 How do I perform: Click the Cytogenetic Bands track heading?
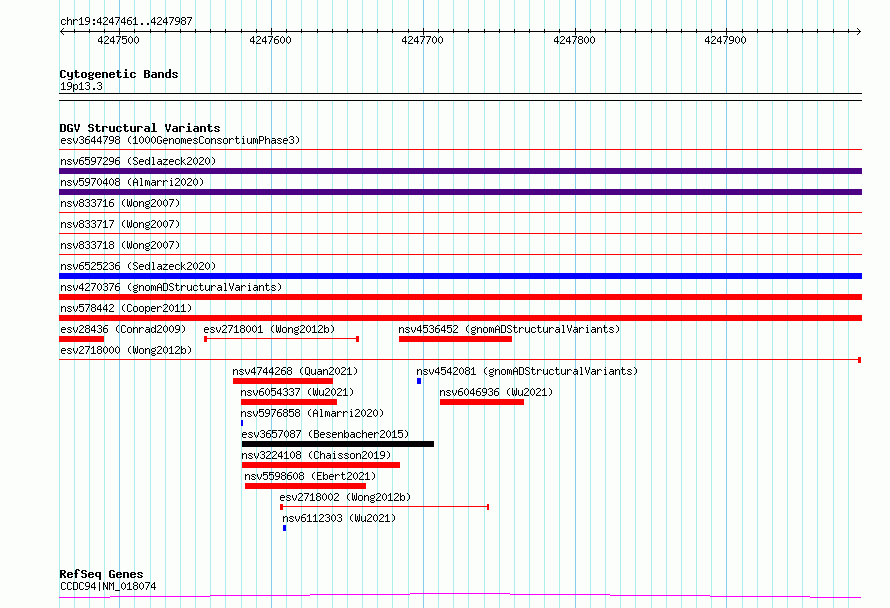(119, 74)
